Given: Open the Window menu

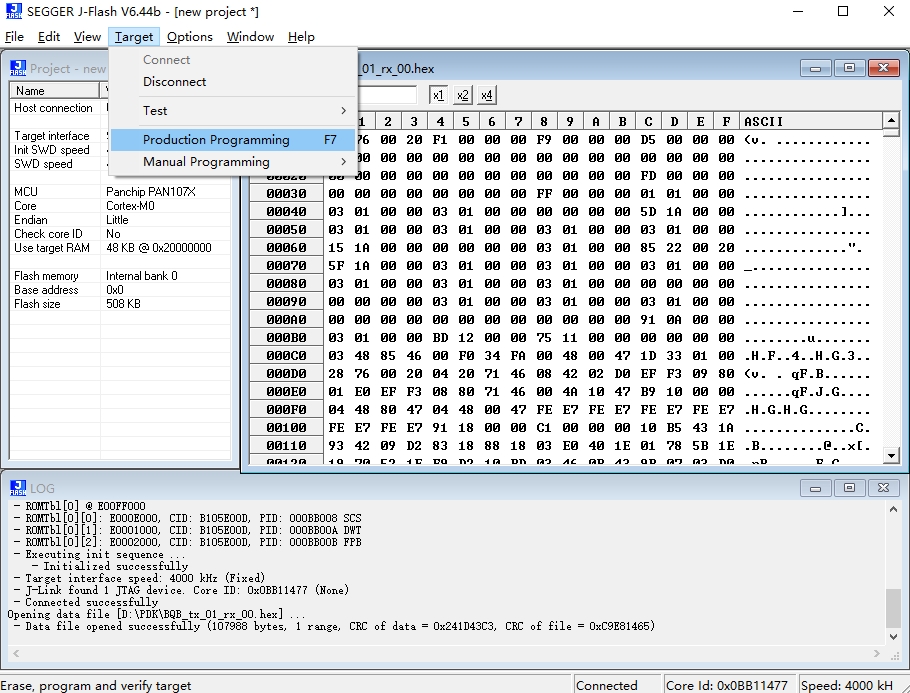Looking at the screenshot, I should 250,37.
